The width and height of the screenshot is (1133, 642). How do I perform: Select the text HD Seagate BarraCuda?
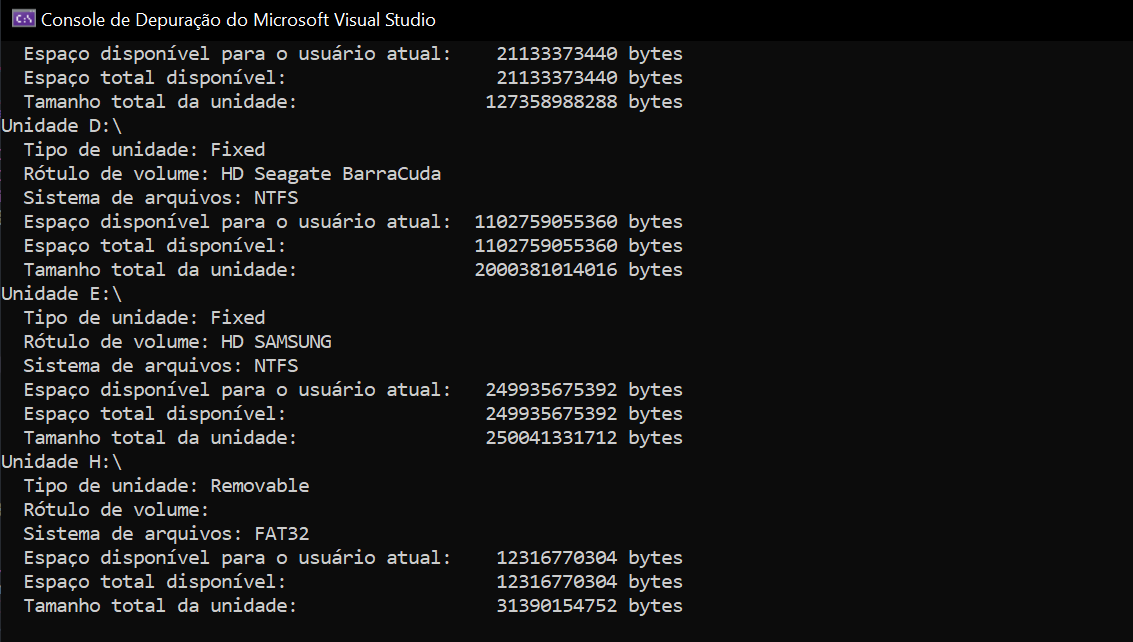point(331,173)
